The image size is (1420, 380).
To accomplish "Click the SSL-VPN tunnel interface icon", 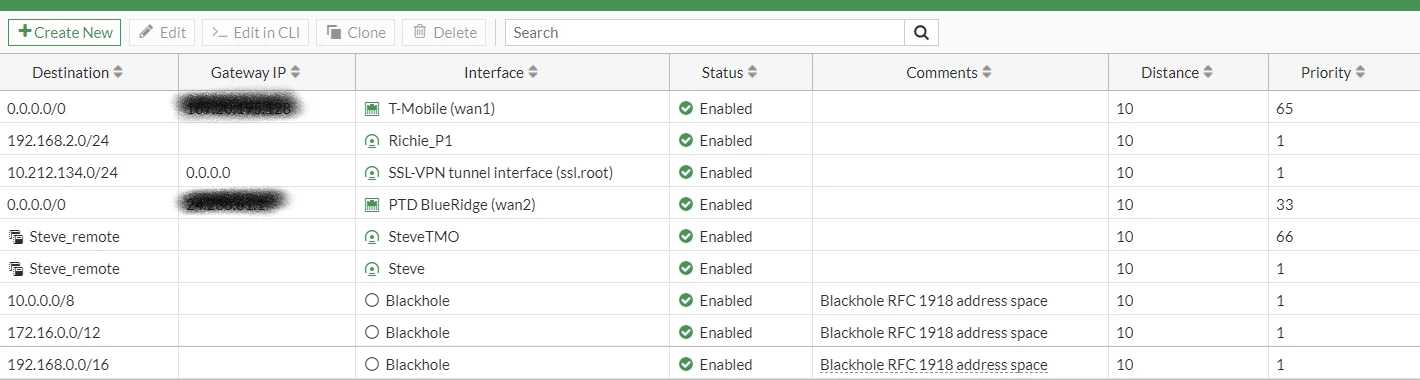I will 372,172.
